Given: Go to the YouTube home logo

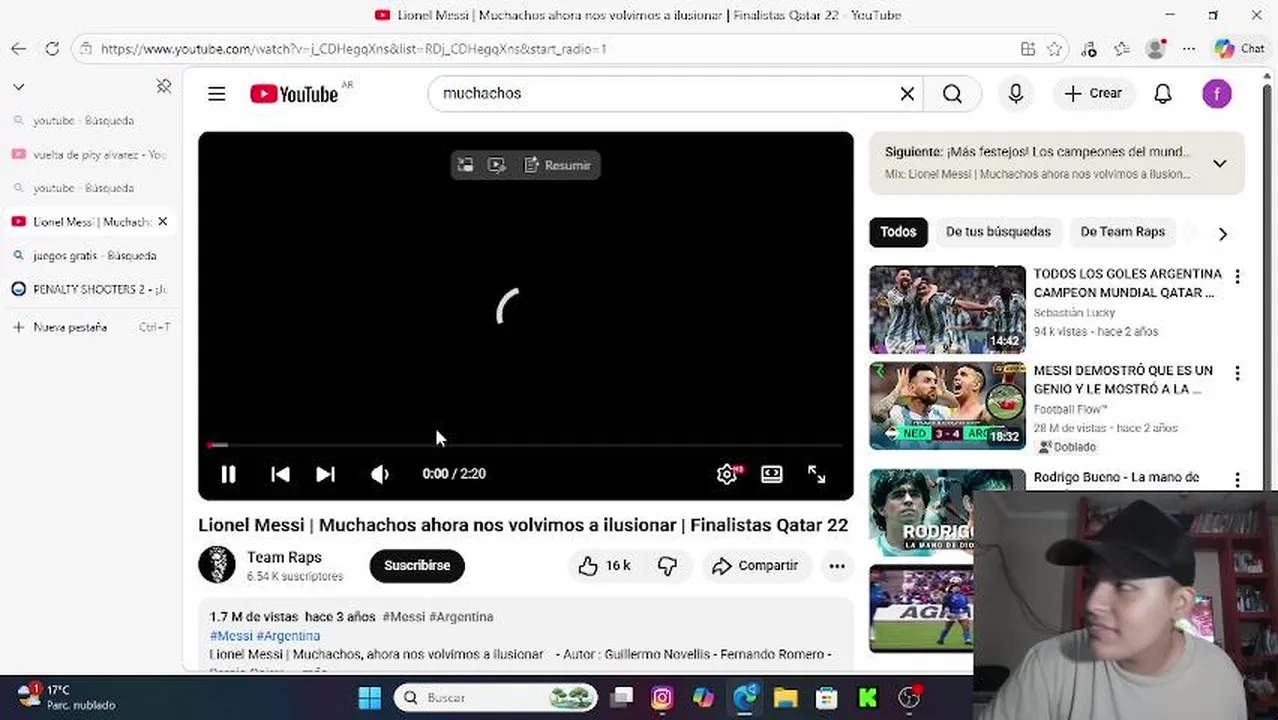Looking at the screenshot, I should coord(294,93).
